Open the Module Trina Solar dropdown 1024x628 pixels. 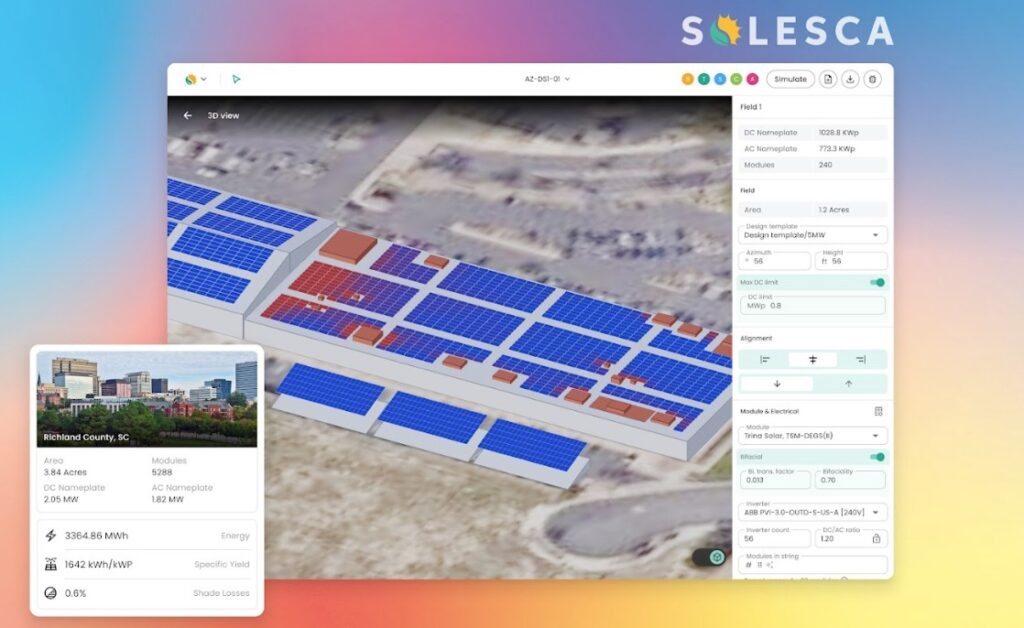(812, 436)
